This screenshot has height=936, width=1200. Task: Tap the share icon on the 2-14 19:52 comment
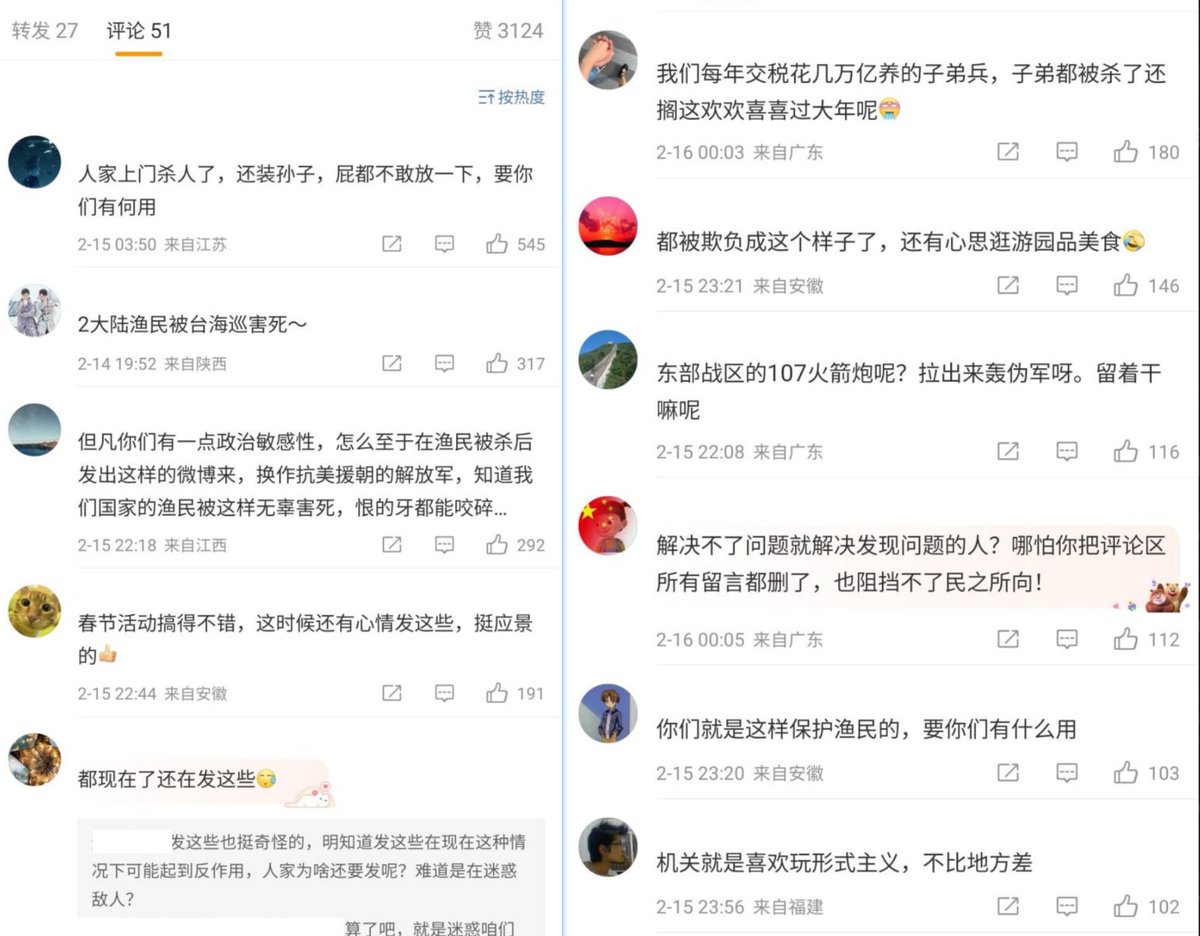tap(392, 364)
